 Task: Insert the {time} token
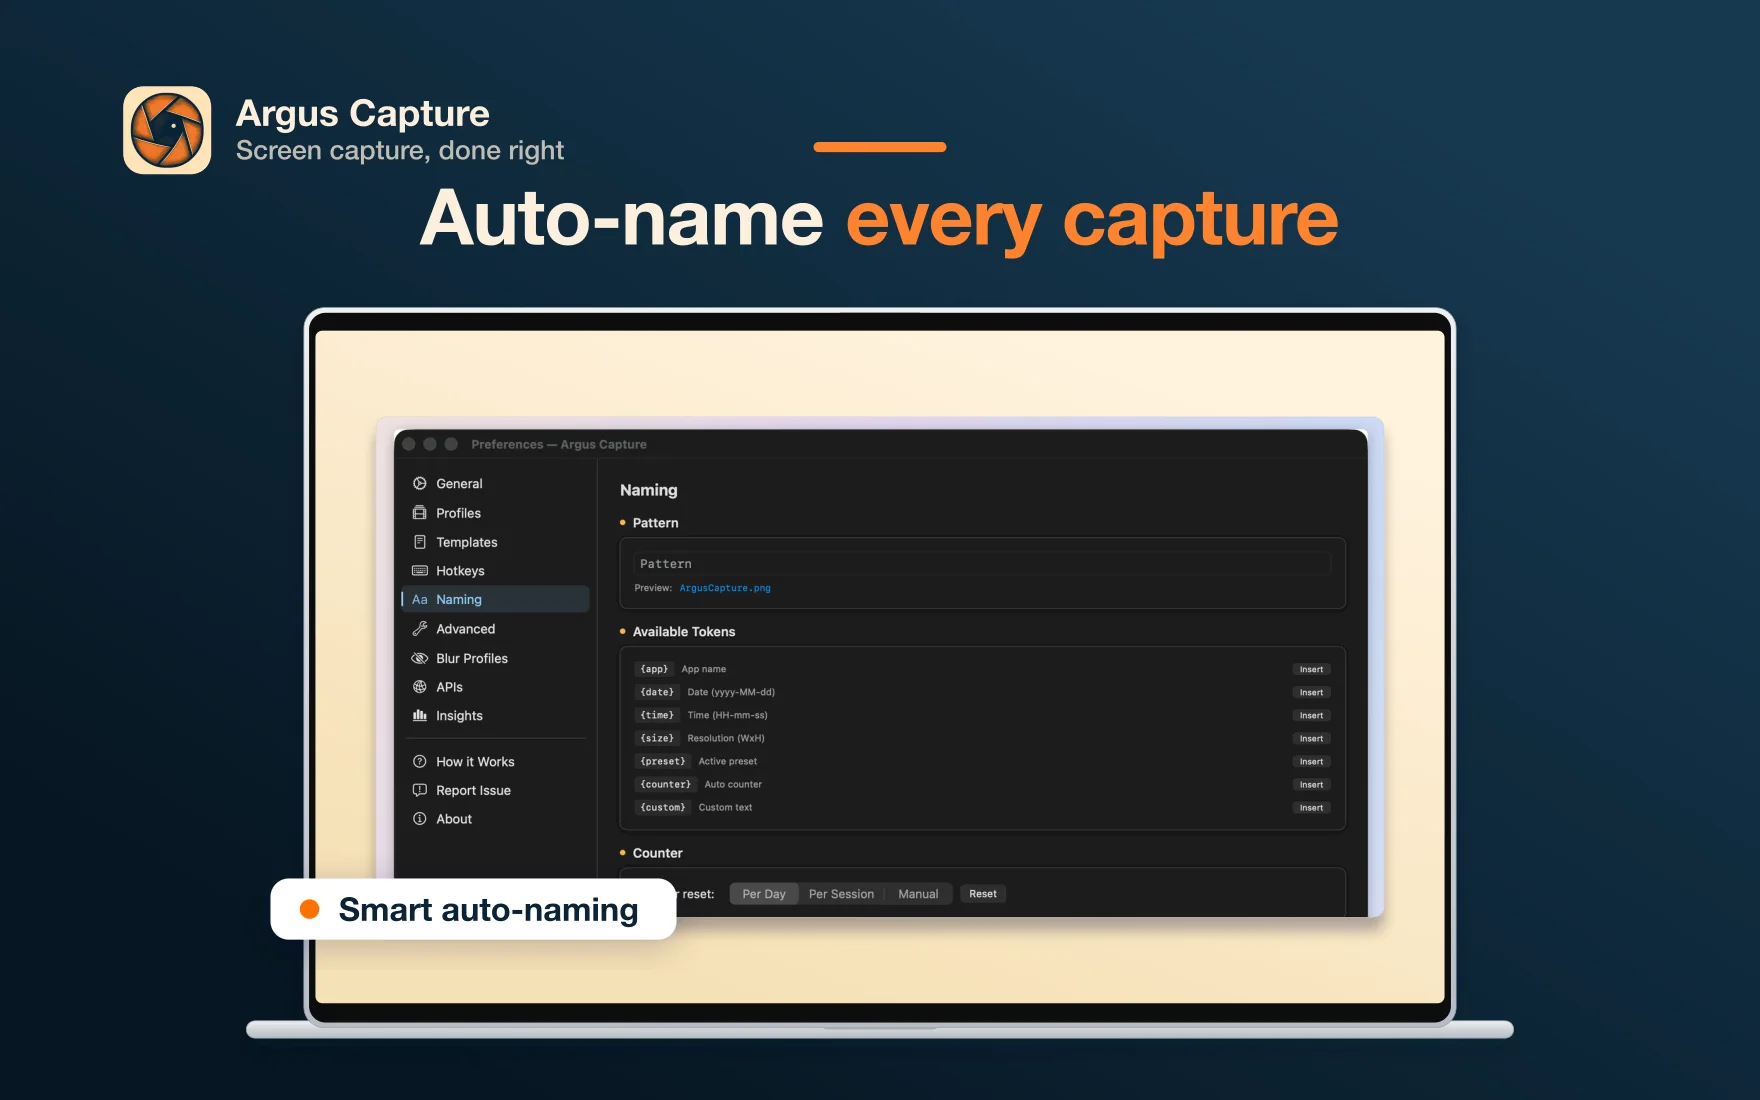[x=1311, y=716]
